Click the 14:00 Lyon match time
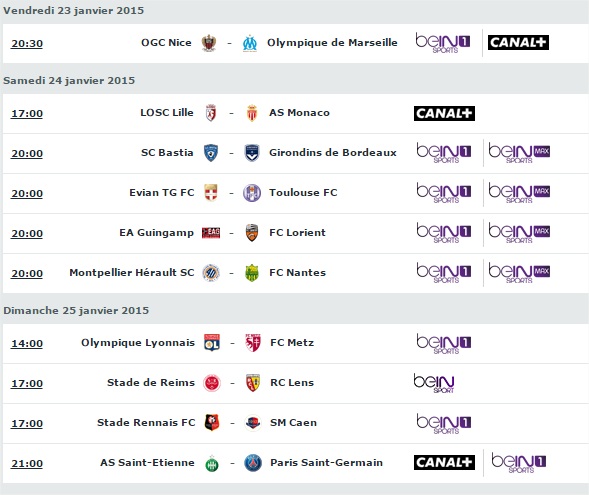 point(27,343)
